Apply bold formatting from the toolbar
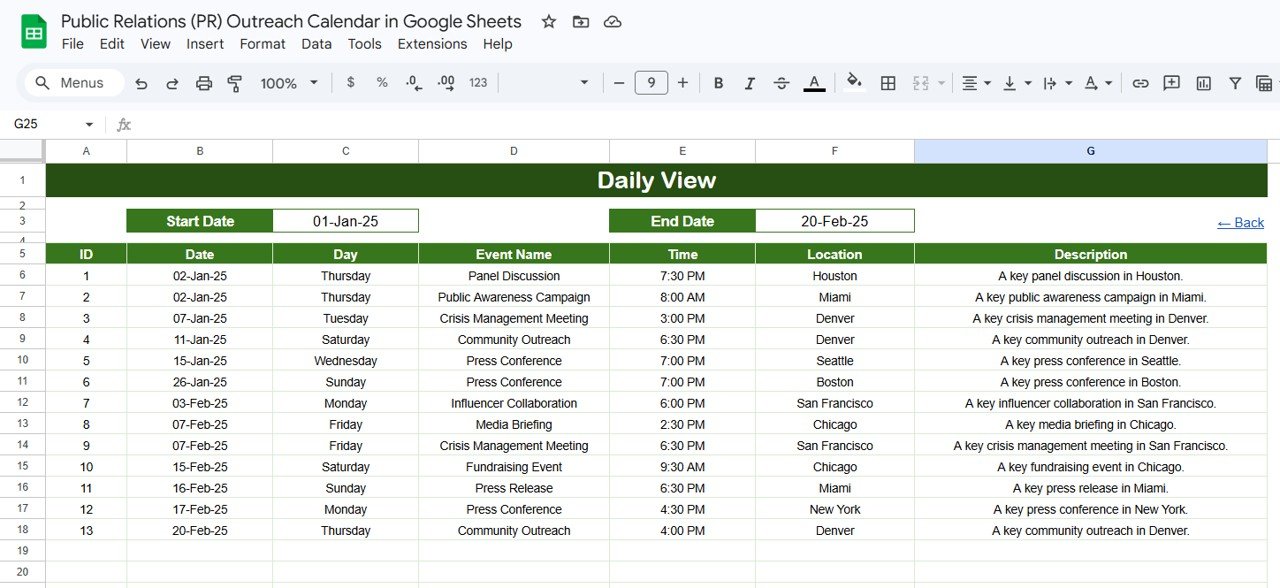Image resolution: width=1280 pixels, height=588 pixels. pyautogui.click(x=718, y=83)
